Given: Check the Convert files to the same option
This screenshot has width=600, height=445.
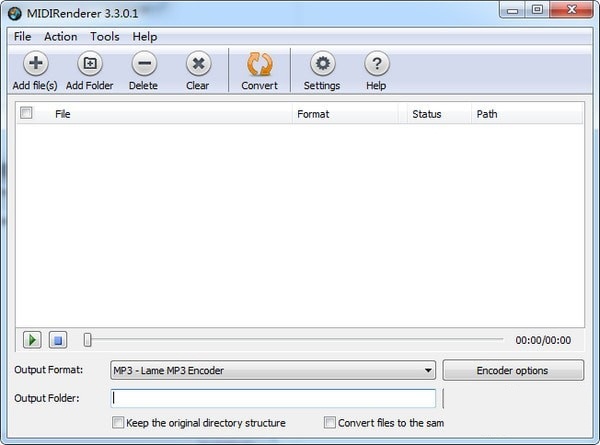Looking at the screenshot, I should pyautogui.click(x=329, y=422).
